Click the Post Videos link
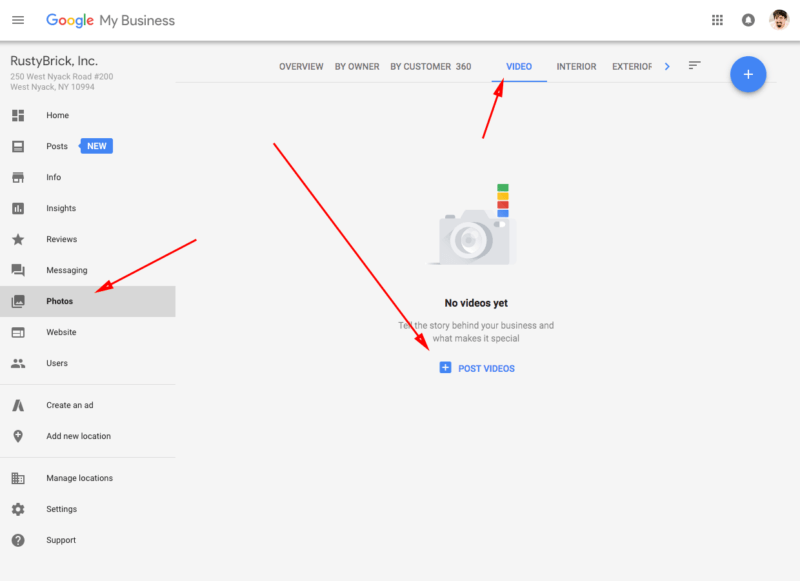 coord(477,368)
